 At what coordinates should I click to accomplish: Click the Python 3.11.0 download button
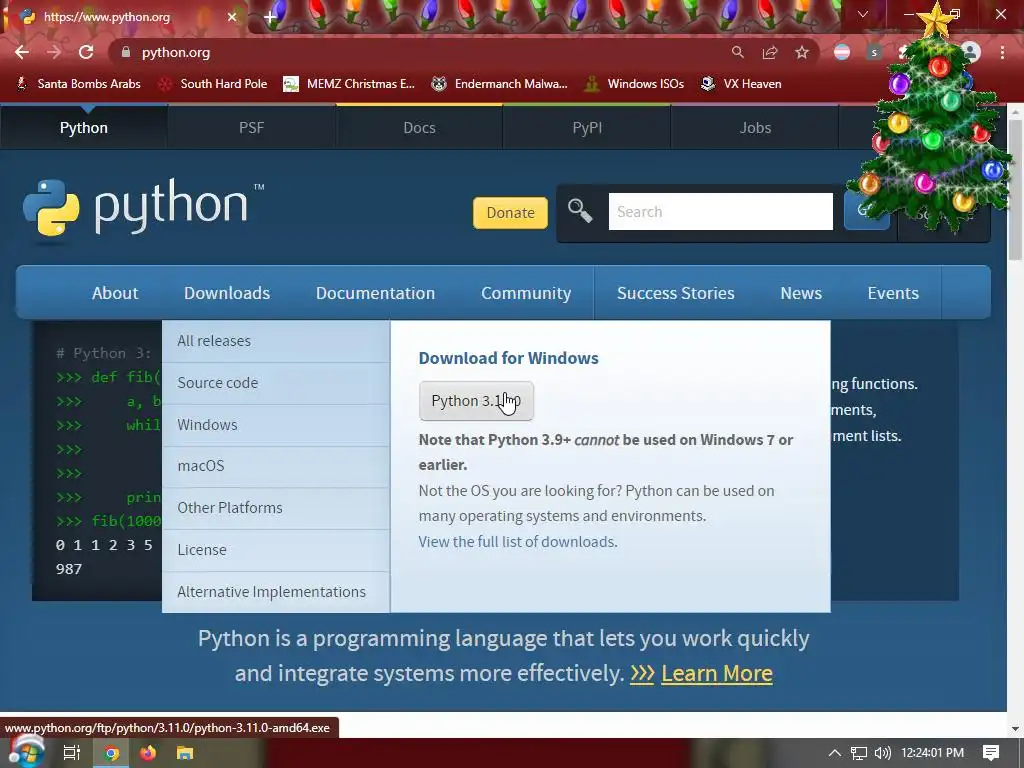coord(476,401)
